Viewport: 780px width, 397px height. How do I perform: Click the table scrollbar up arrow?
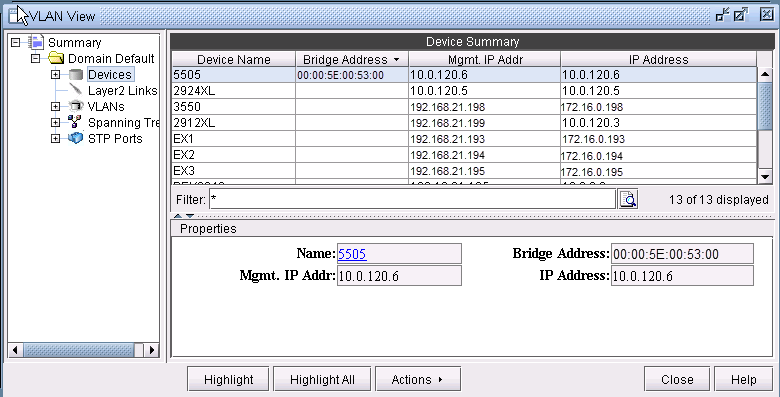click(x=765, y=75)
